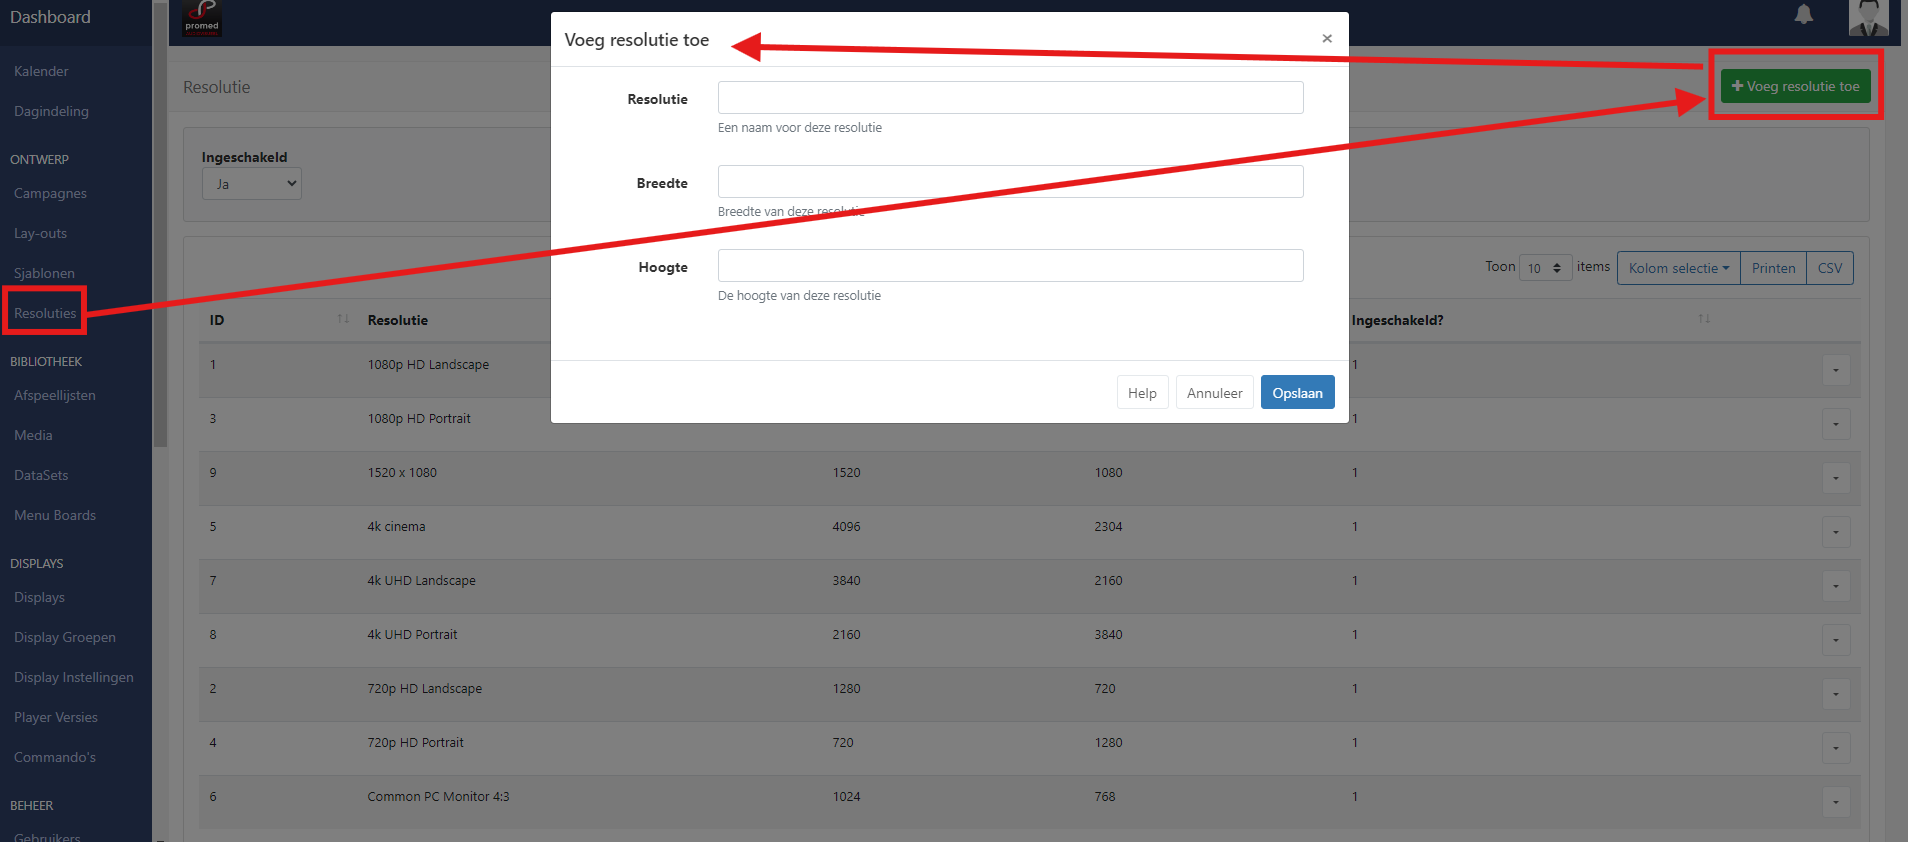The height and width of the screenshot is (842, 1908).
Task: Open Help in the dialog
Action: point(1142,393)
